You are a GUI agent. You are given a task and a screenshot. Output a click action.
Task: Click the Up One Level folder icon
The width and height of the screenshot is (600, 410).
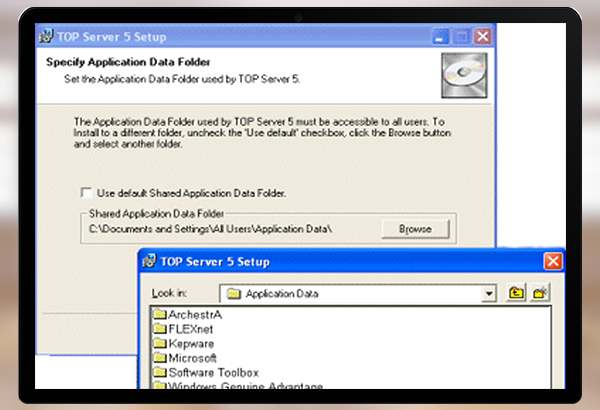click(x=517, y=293)
